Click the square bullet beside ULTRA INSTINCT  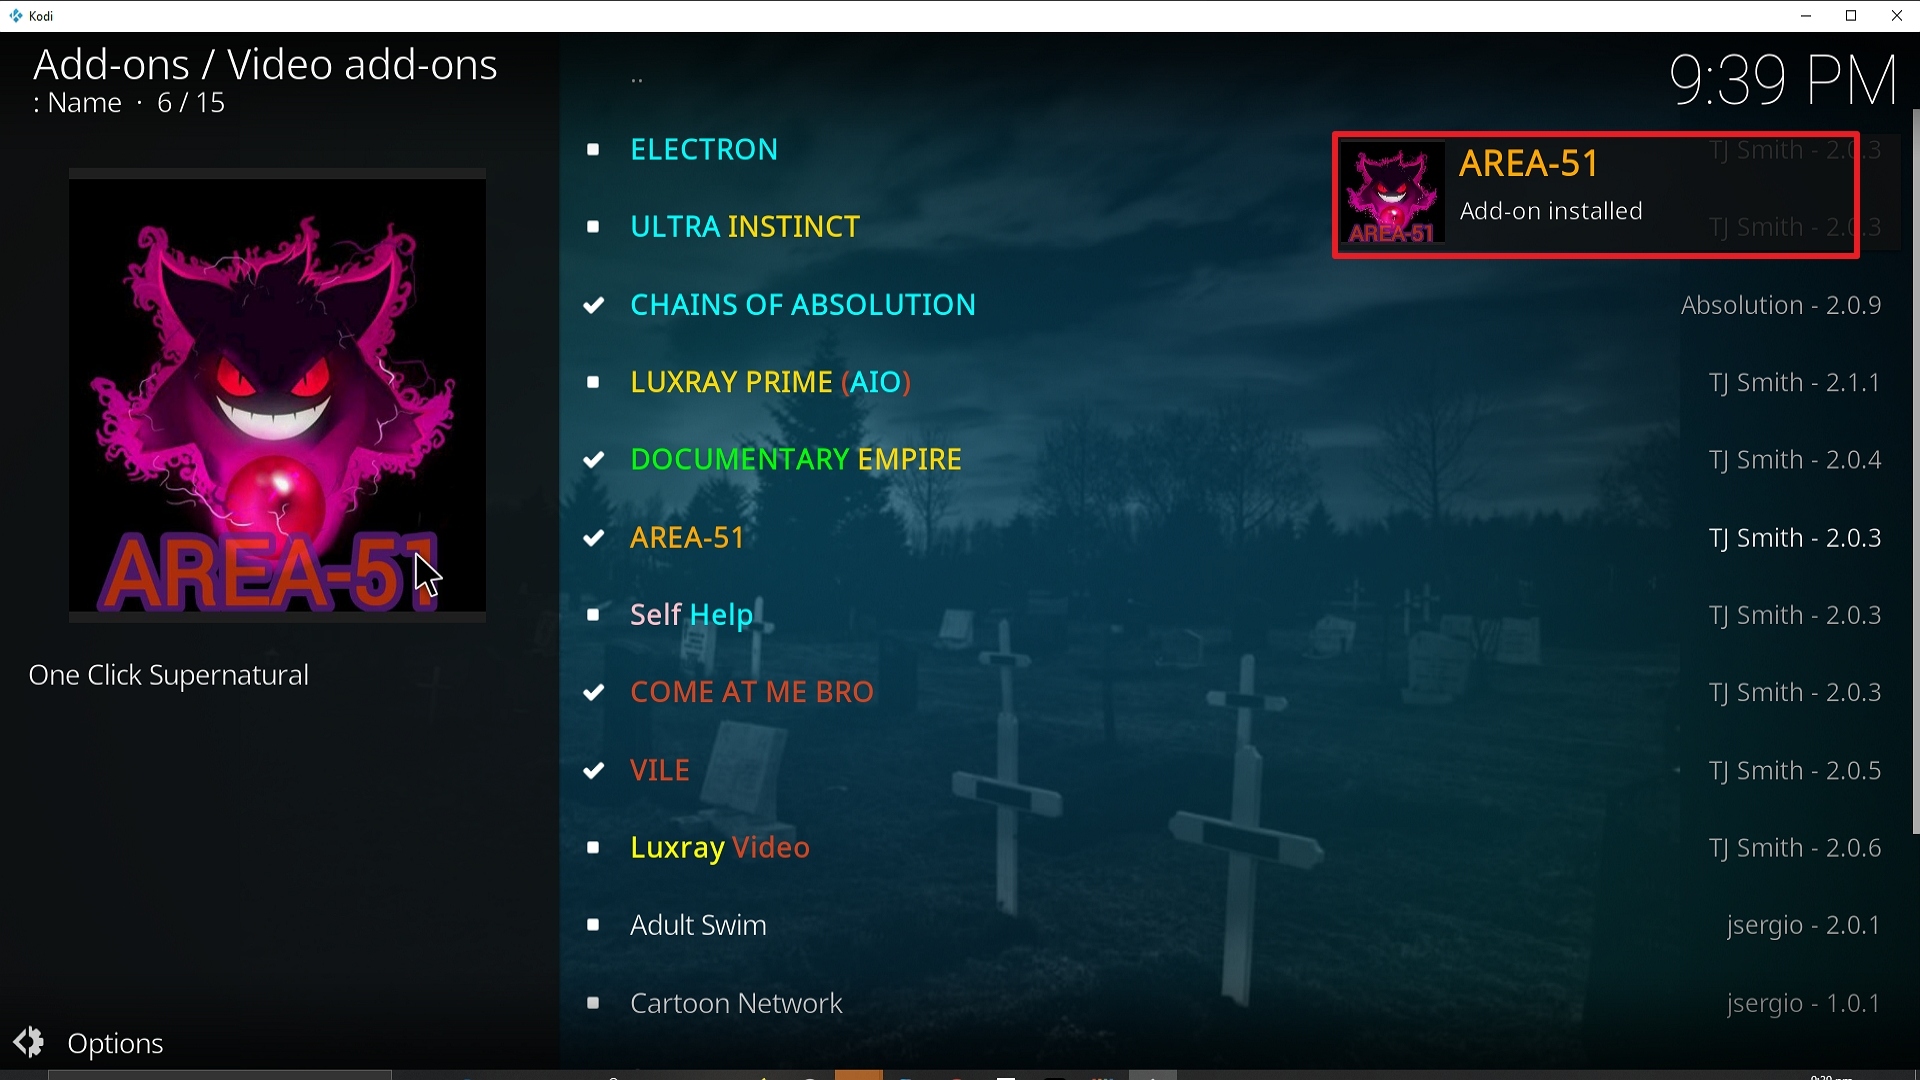coord(593,227)
